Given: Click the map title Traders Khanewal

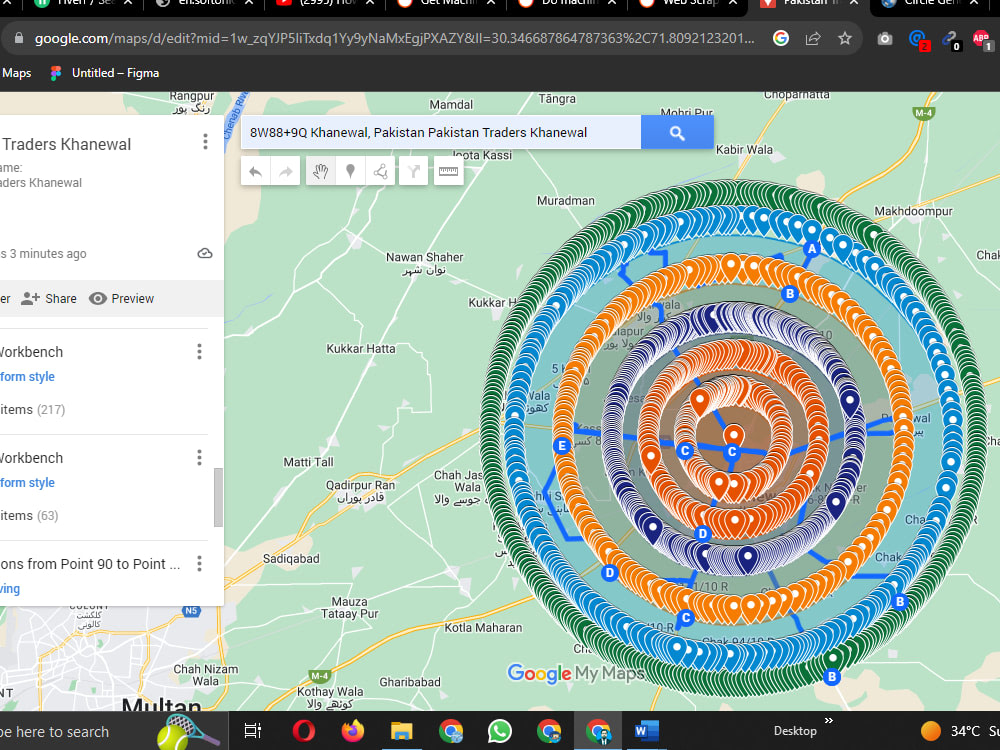Looking at the screenshot, I should [66, 144].
